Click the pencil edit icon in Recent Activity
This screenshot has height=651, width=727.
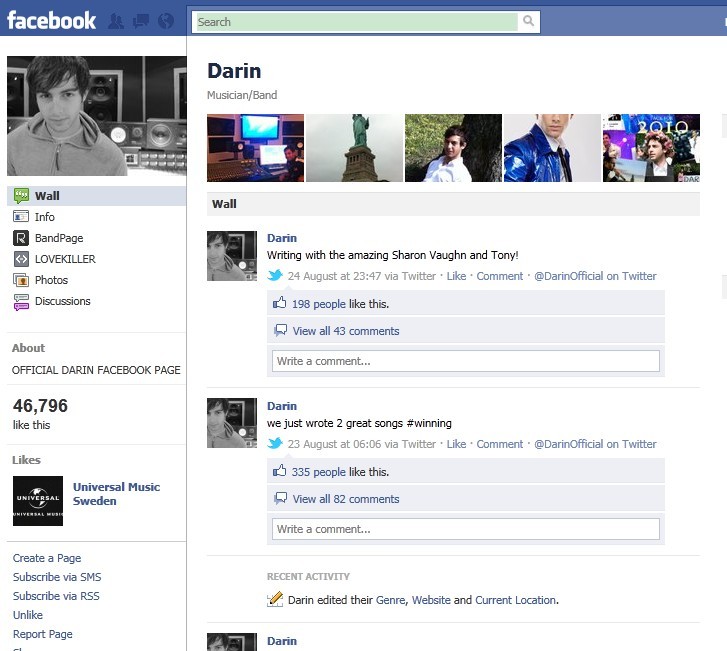click(275, 600)
